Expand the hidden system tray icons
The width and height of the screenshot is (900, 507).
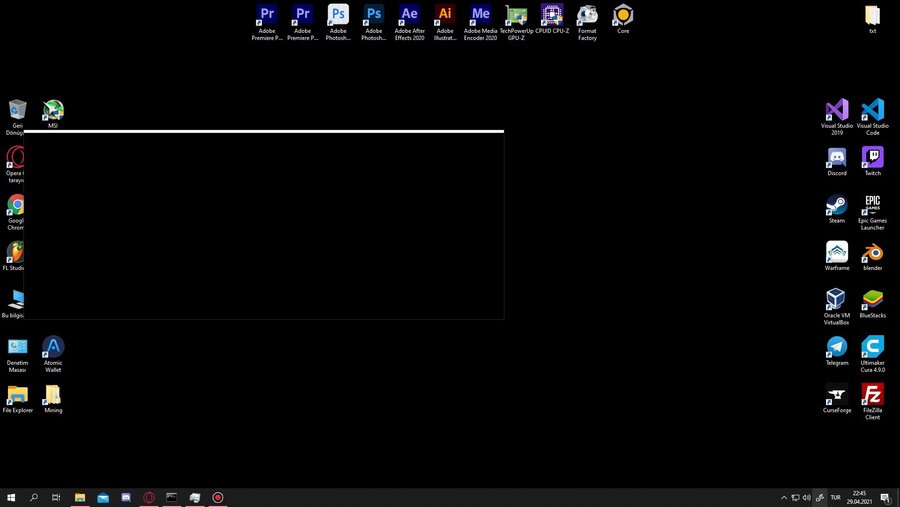[783, 498]
